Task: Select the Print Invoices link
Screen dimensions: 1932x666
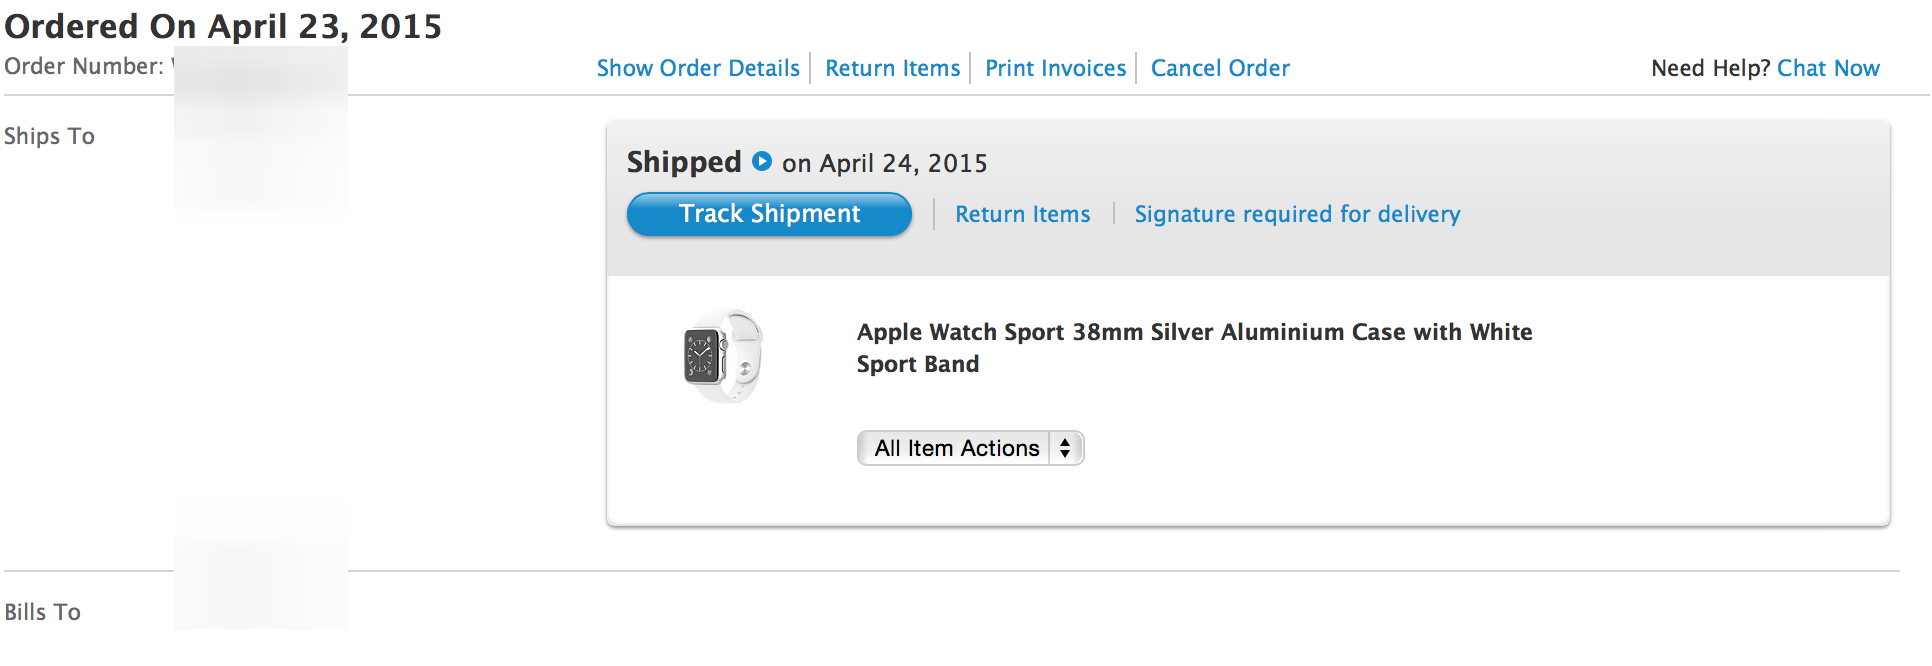Action: [x=1055, y=68]
